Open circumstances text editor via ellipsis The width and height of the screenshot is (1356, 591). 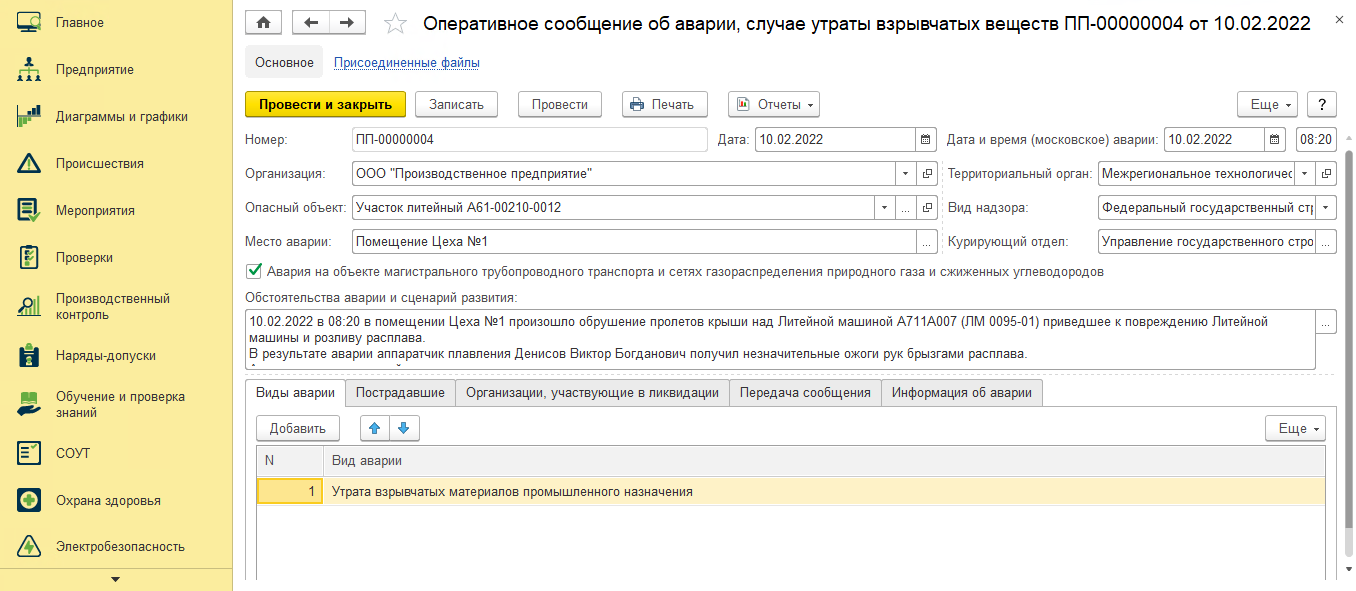pos(1326,322)
